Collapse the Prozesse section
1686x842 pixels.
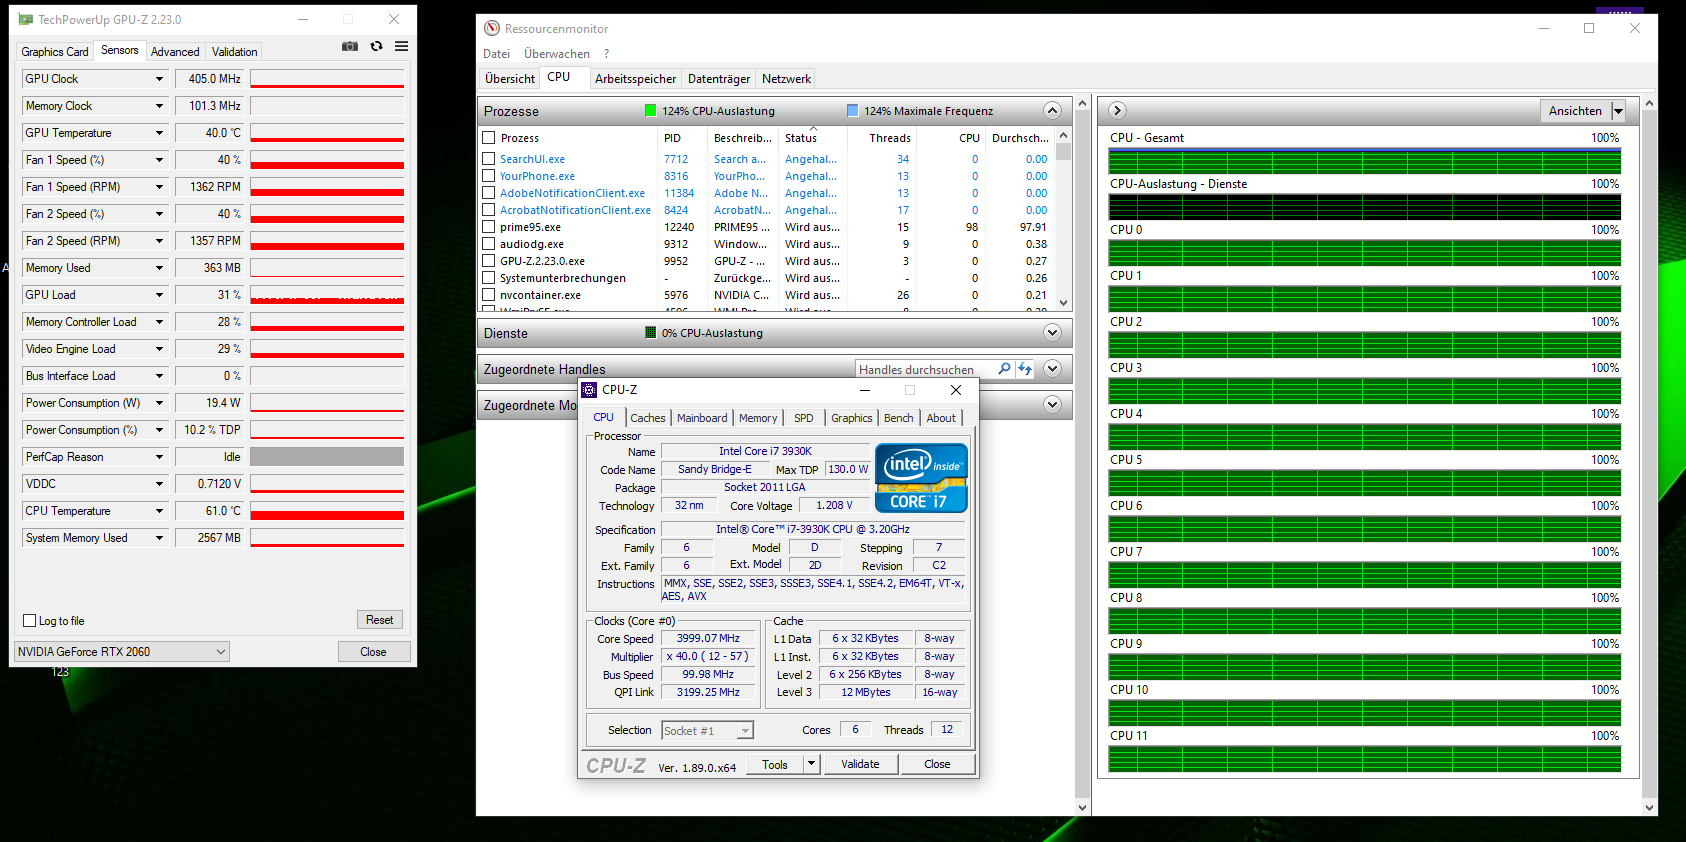click(x=1052, y=111)
